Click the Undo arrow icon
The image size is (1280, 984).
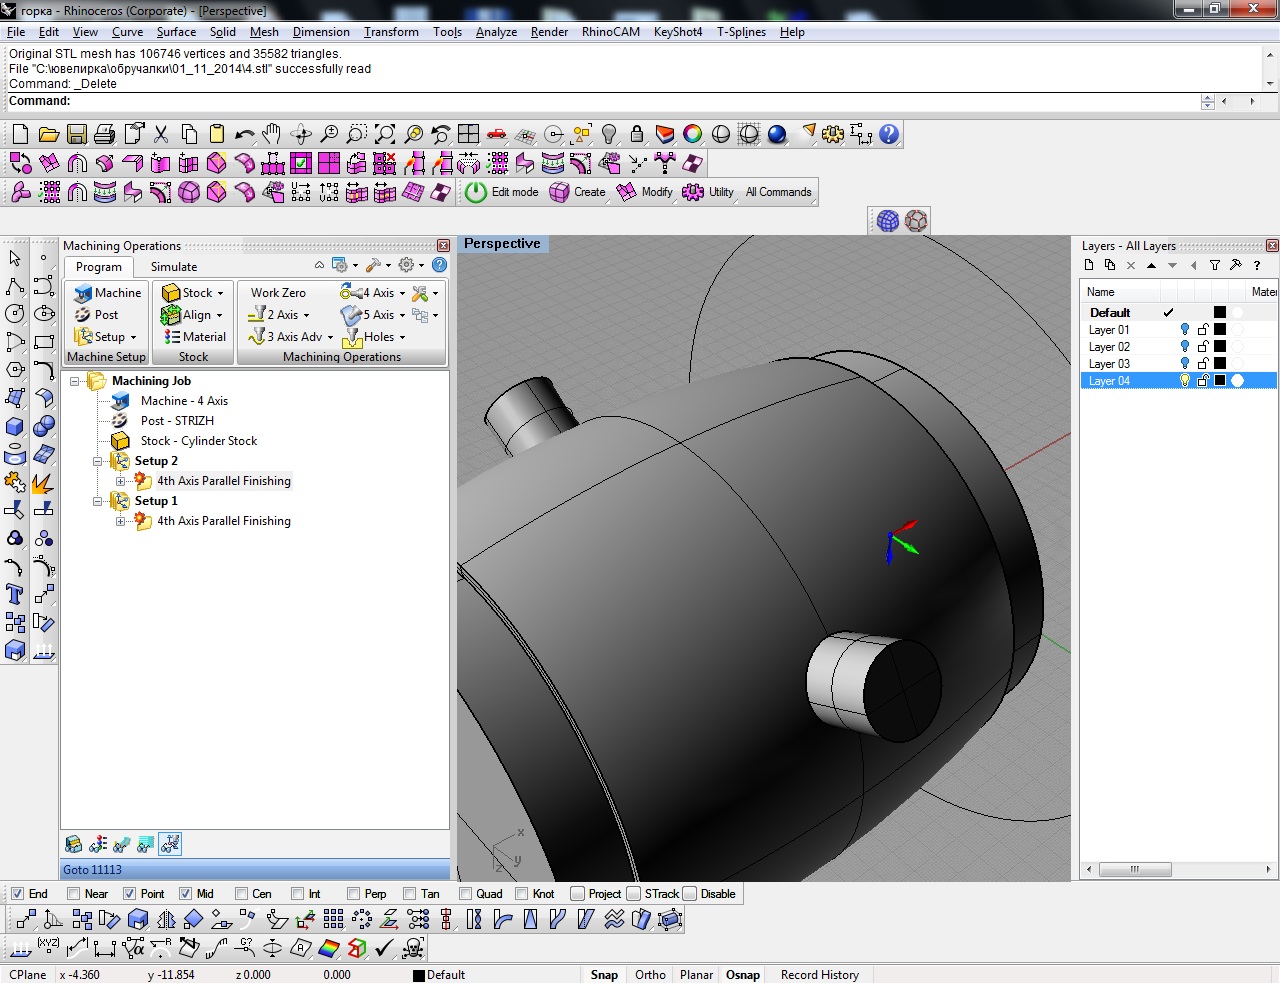[x=244, y=134]
